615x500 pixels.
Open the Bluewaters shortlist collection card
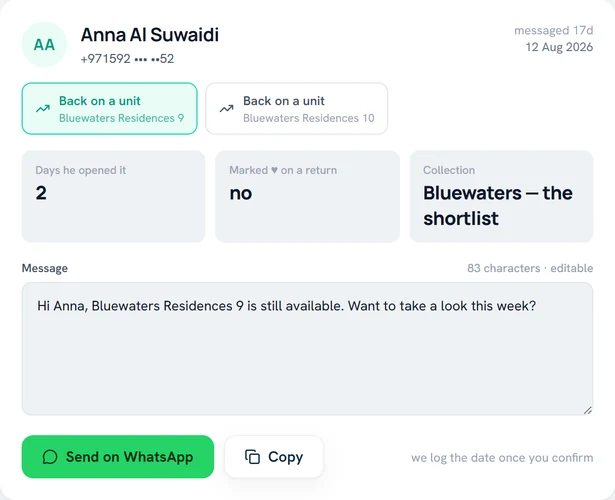(x=502, y=196)
